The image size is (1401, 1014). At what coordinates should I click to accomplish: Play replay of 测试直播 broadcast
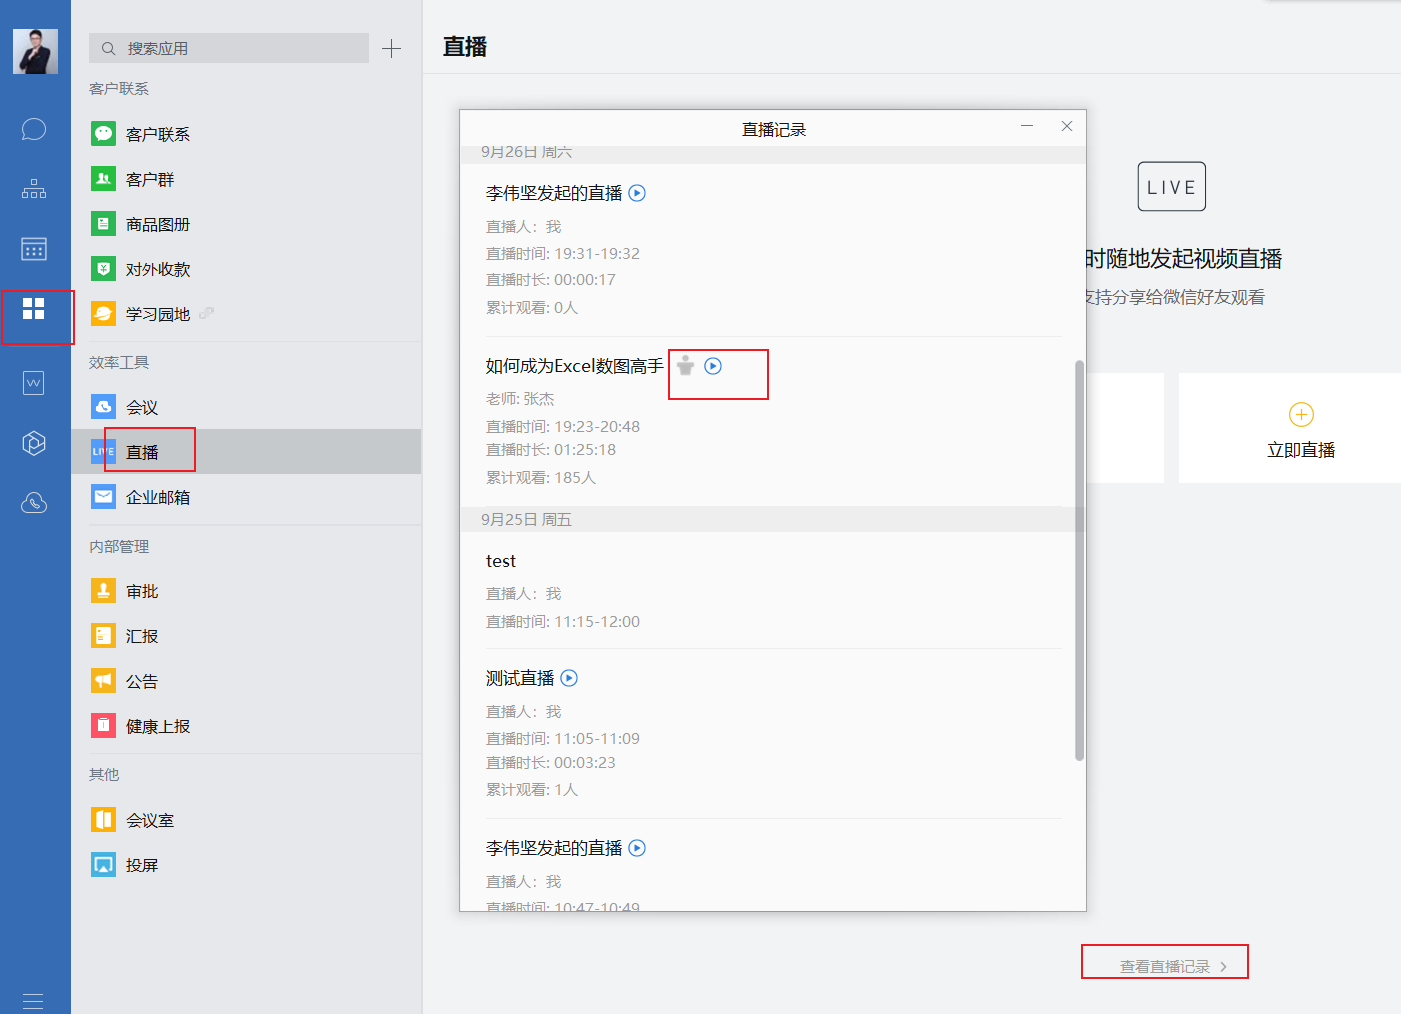tap(569, 678)
